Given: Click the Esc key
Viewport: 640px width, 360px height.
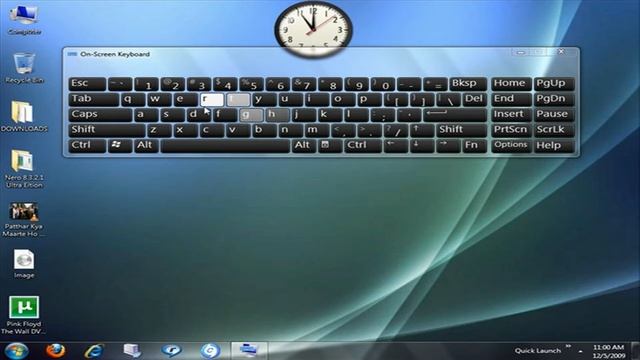Looking at the screenshot, I should 87,84.
